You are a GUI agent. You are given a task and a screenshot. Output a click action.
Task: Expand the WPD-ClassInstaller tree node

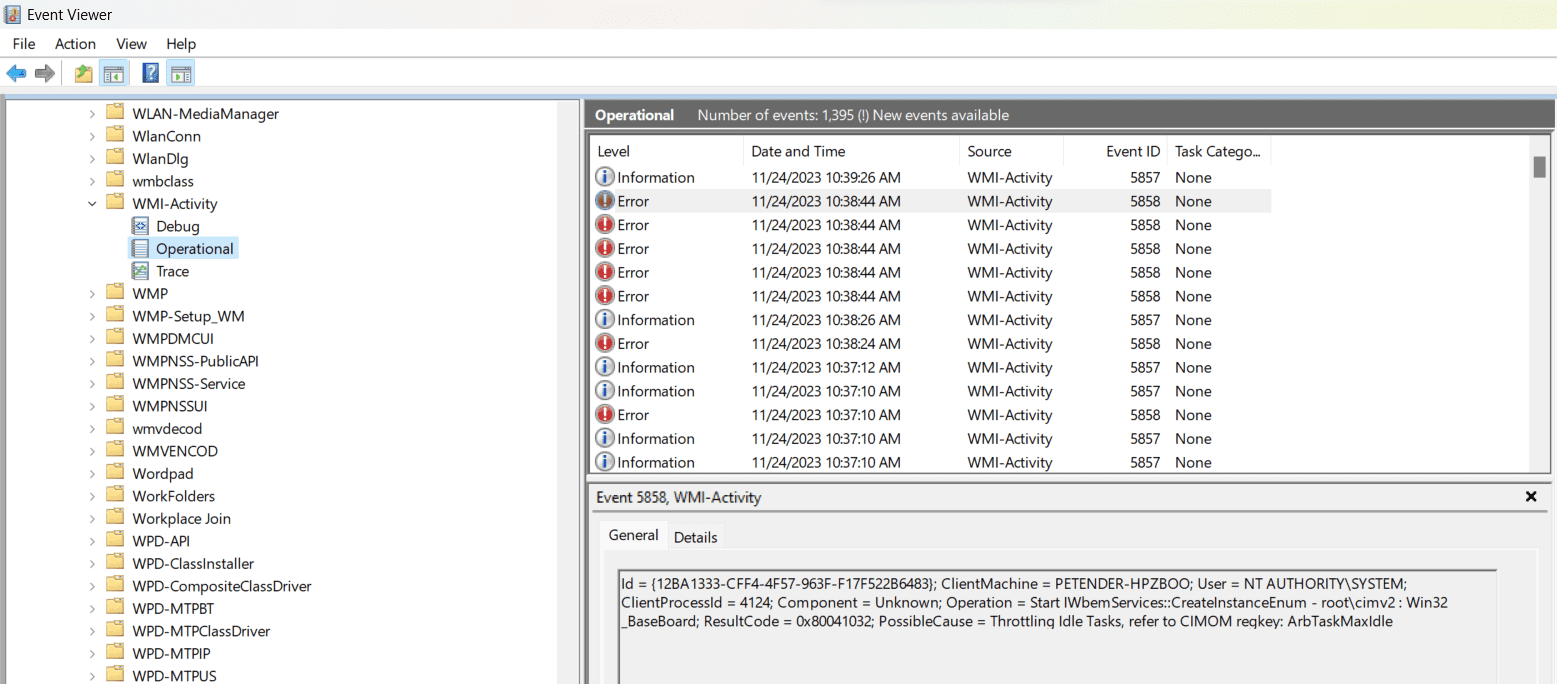92,563
